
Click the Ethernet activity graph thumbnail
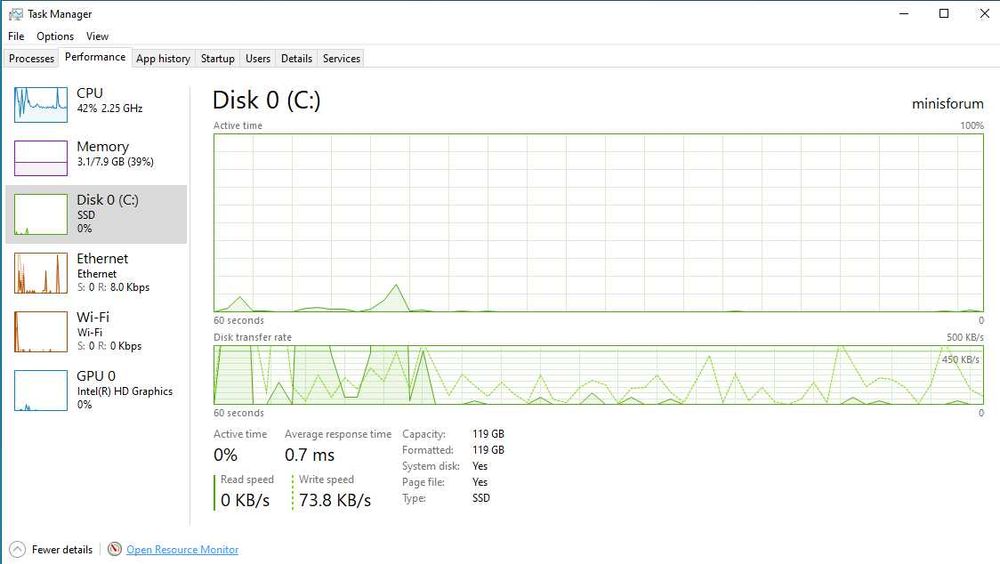[x=41, y=273]
